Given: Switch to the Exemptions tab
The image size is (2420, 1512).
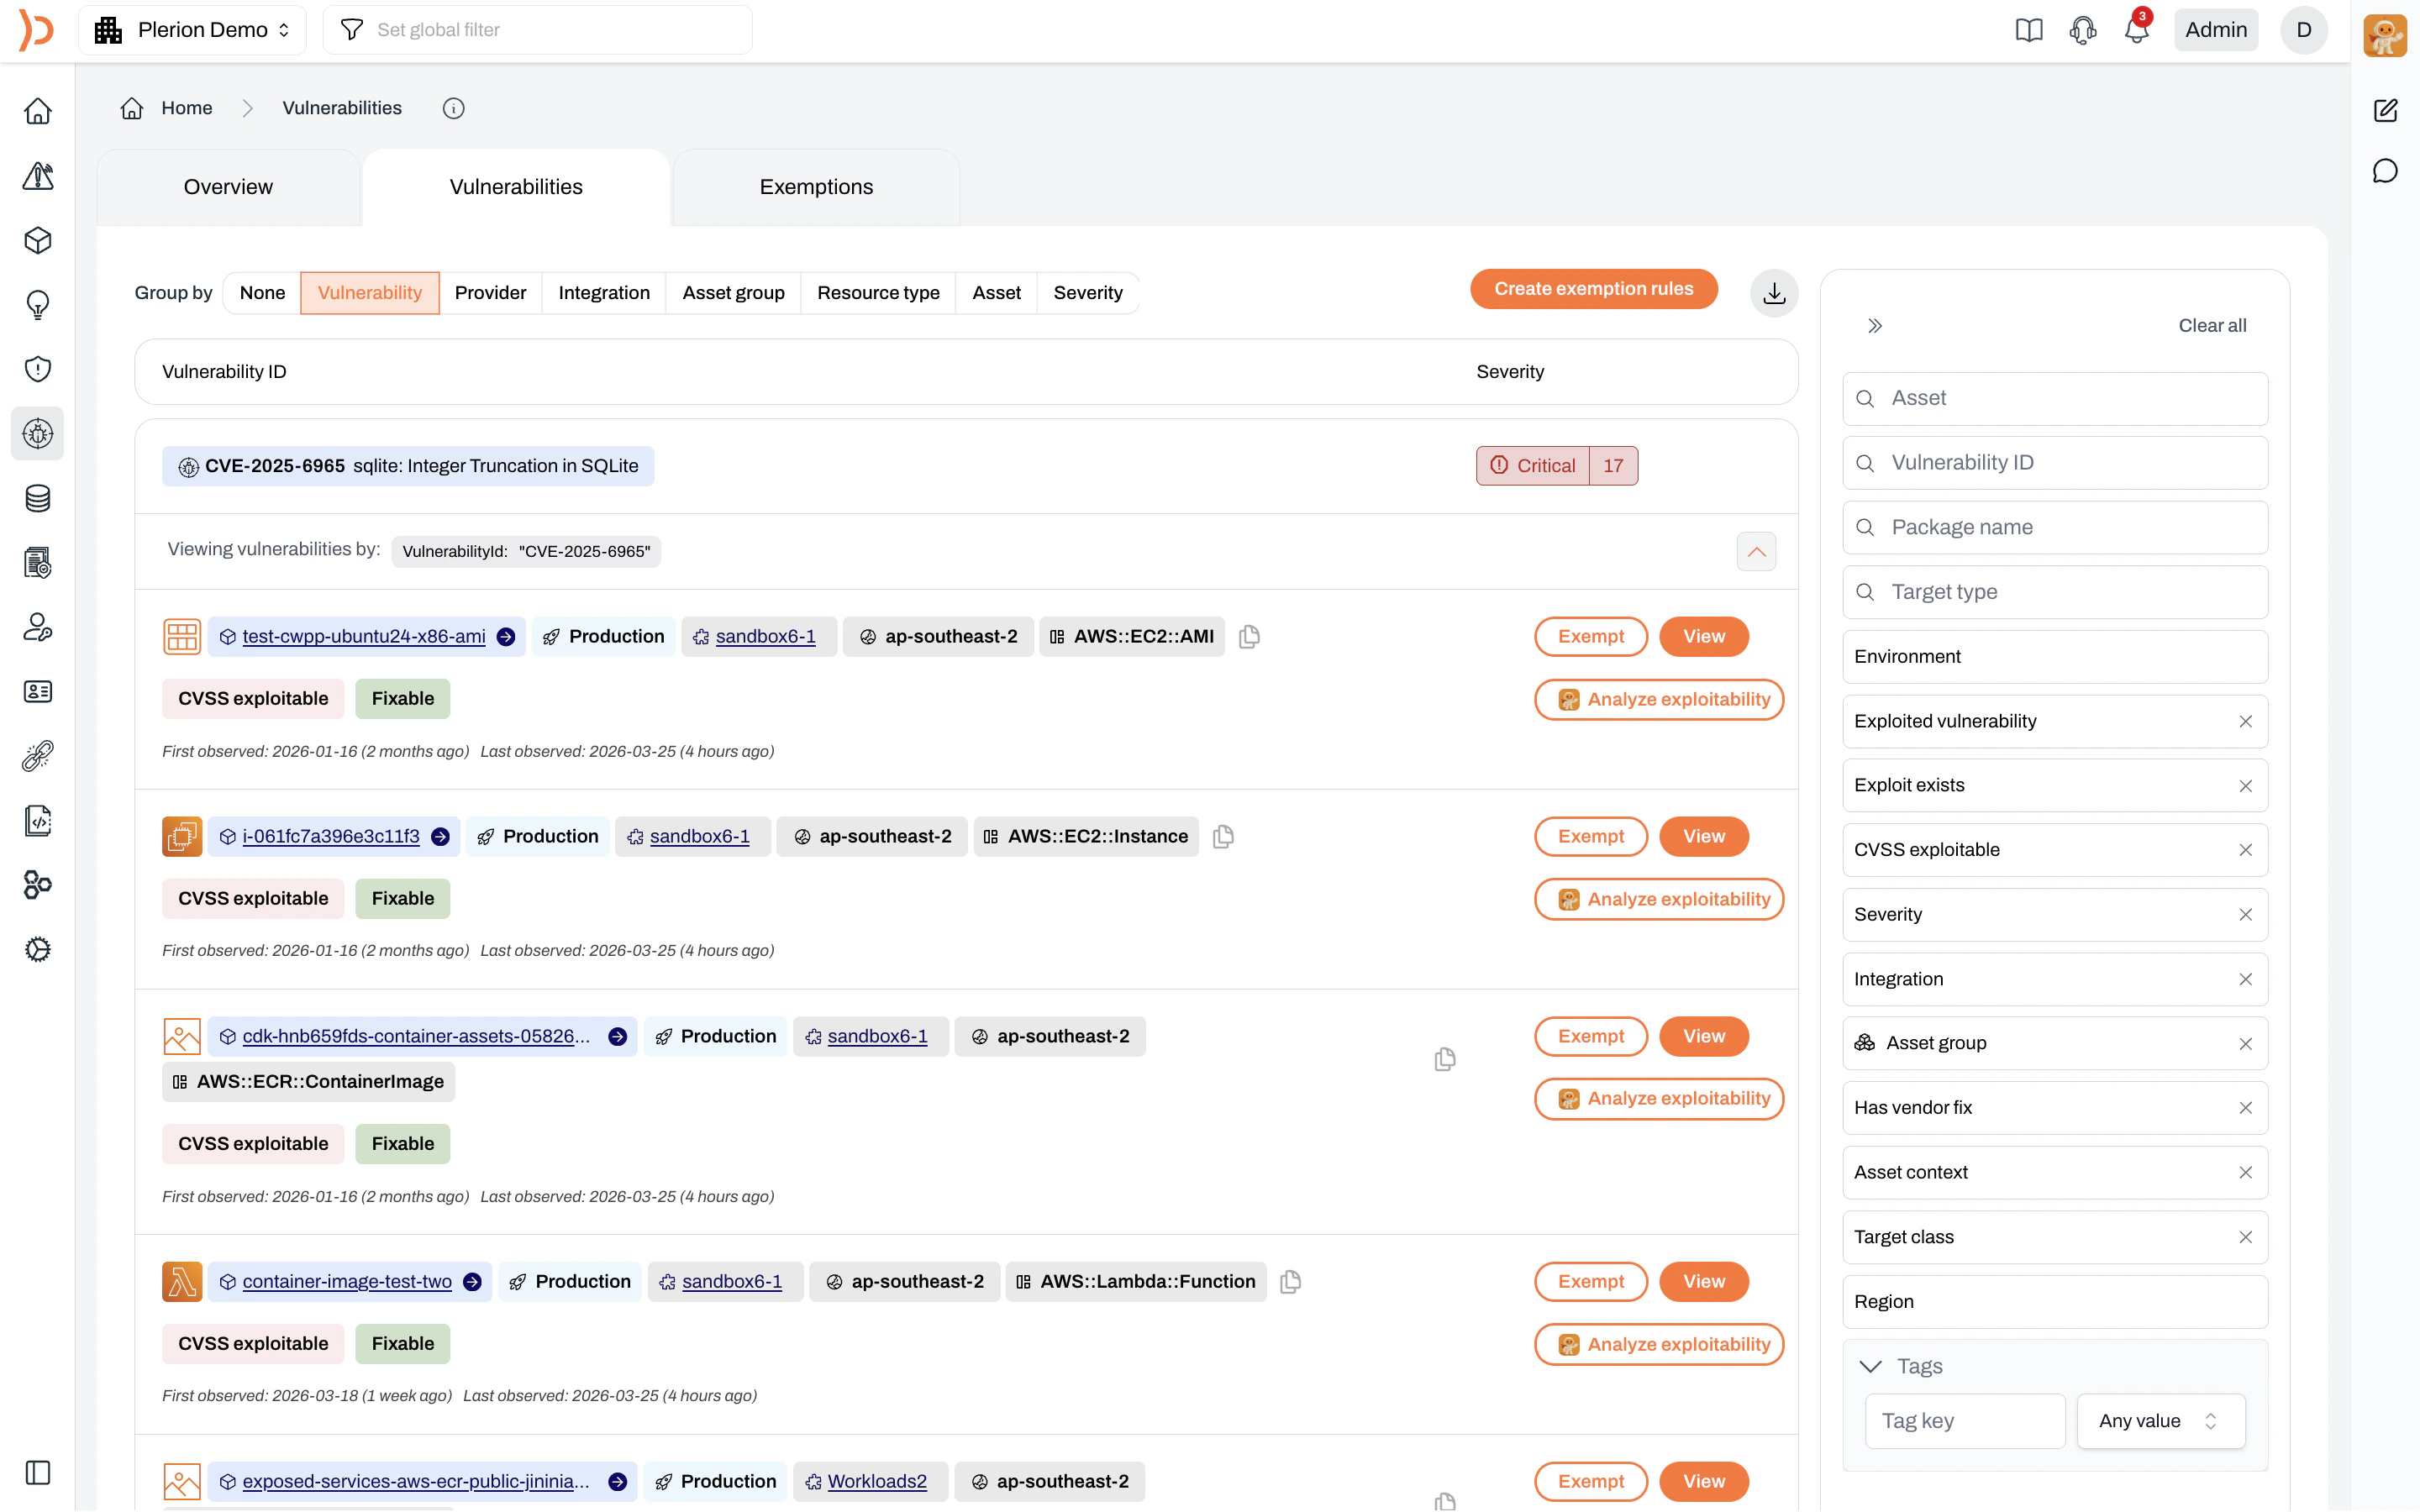Looking at the screenshot, I should (815, 186).
